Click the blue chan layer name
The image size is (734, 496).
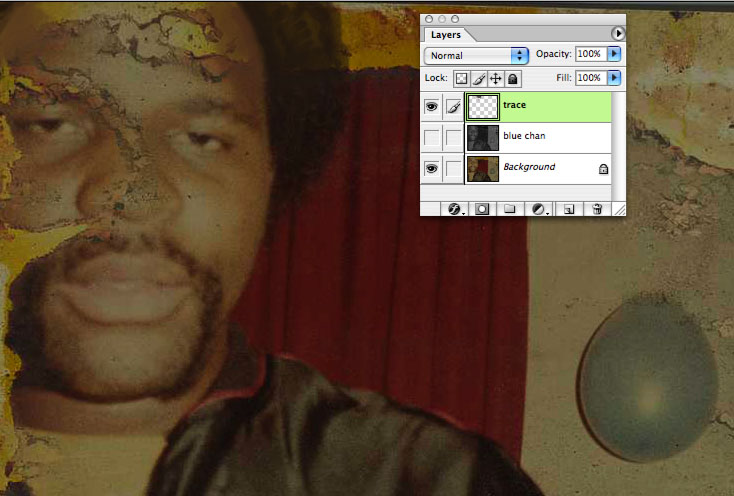[524, 136]
